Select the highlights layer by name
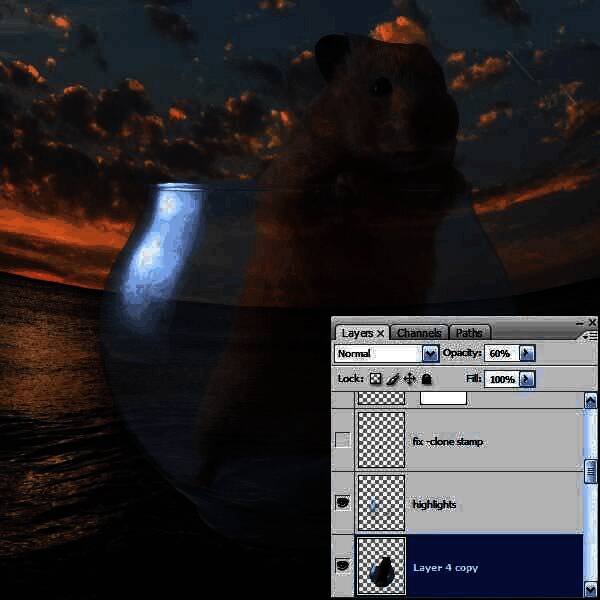The image size is (600, 600). pos(434,504)
